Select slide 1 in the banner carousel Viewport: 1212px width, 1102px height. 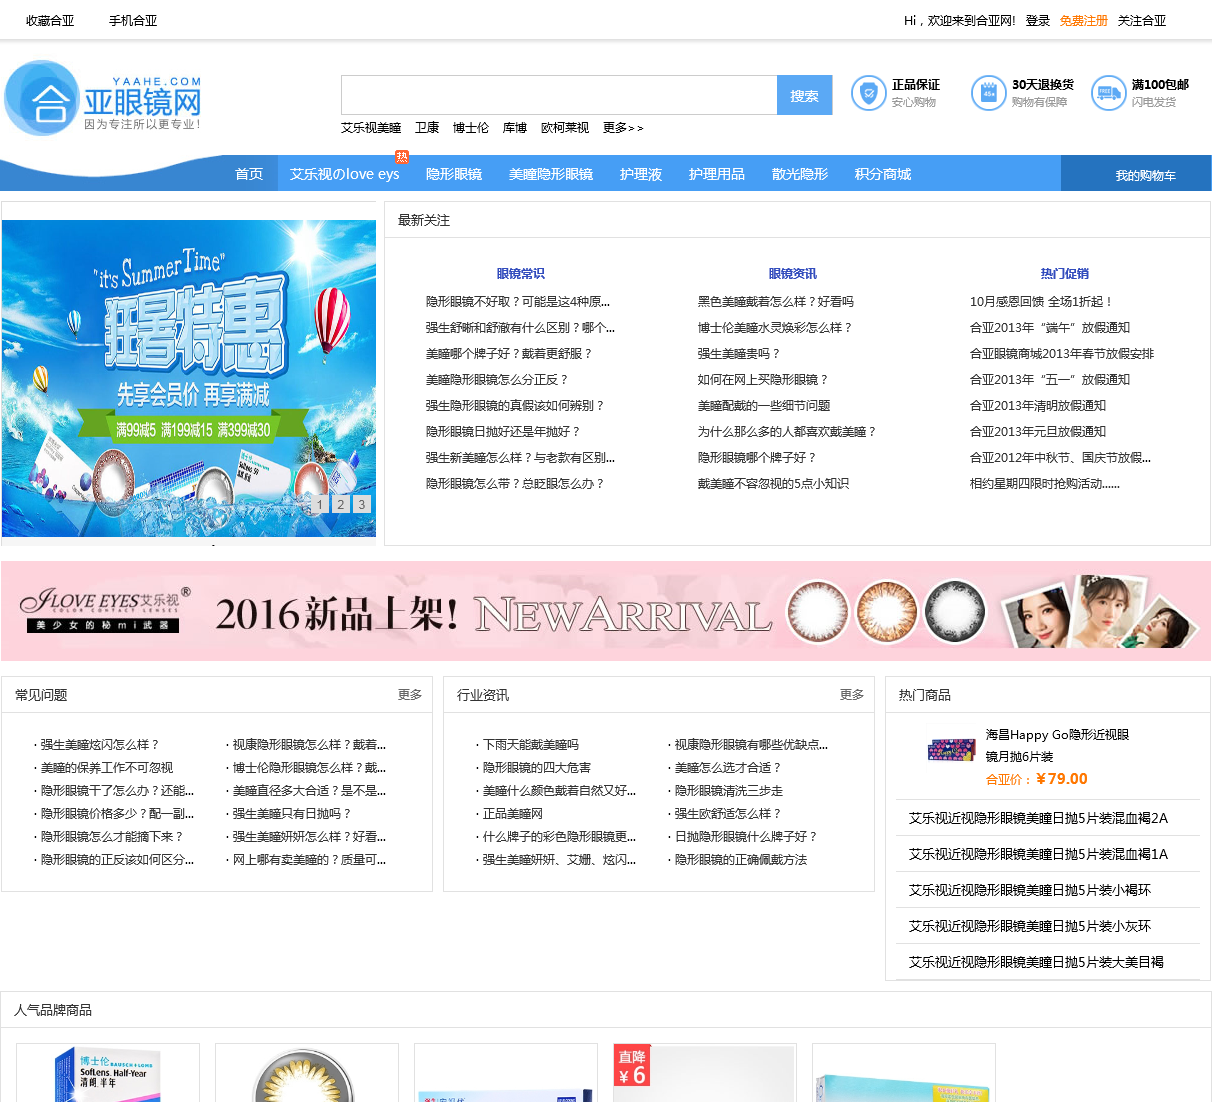click(x=320, y=504)
